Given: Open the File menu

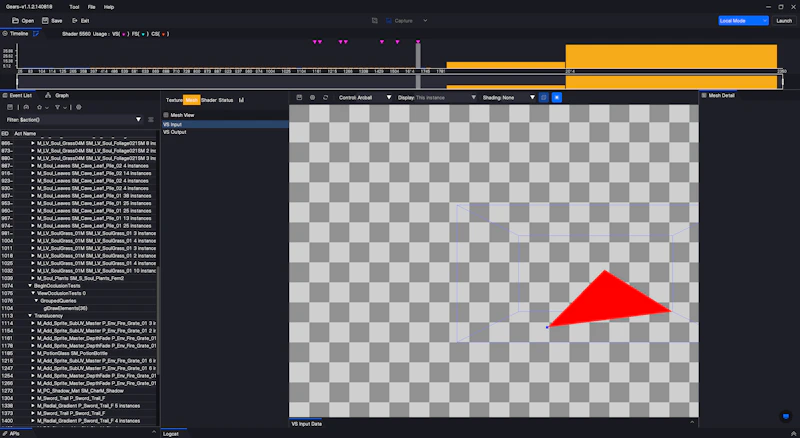Looking at the screenshot, I should pos(91,7).
